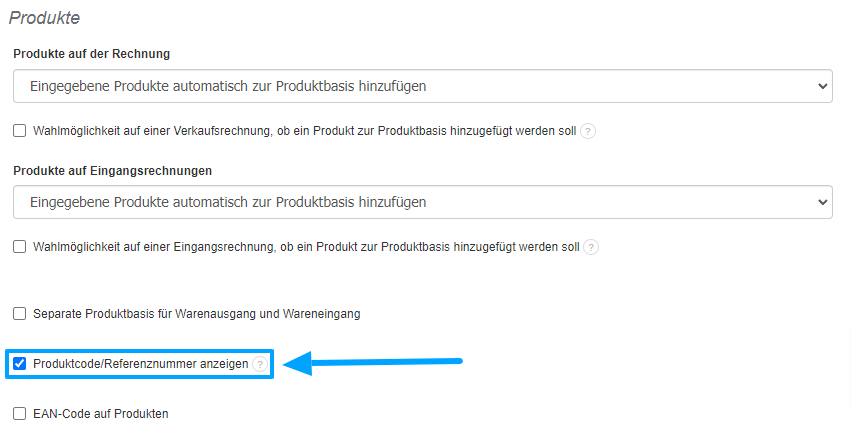Click chevron arrow of Eingangsrechnungen product select
Image resolution: width=851 pixels, height=431 pixels.
tap(823, 202)
